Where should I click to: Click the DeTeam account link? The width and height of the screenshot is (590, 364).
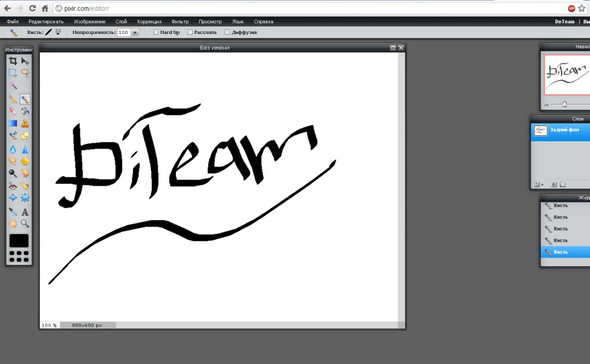pos(564,21)
